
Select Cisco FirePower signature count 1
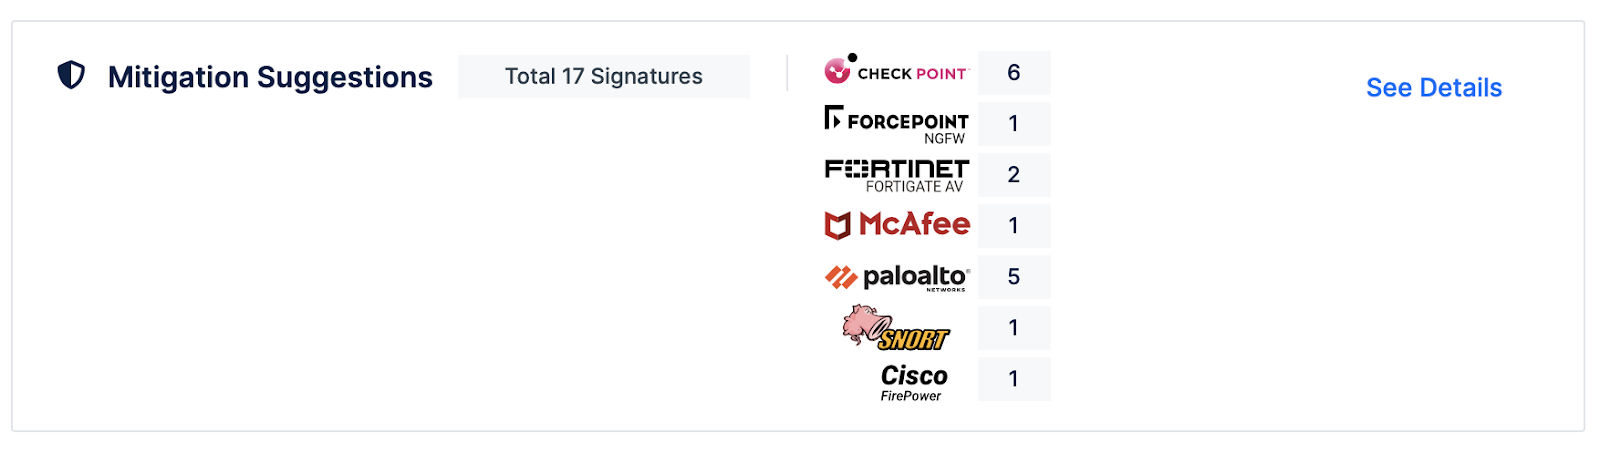(1013, 379)
